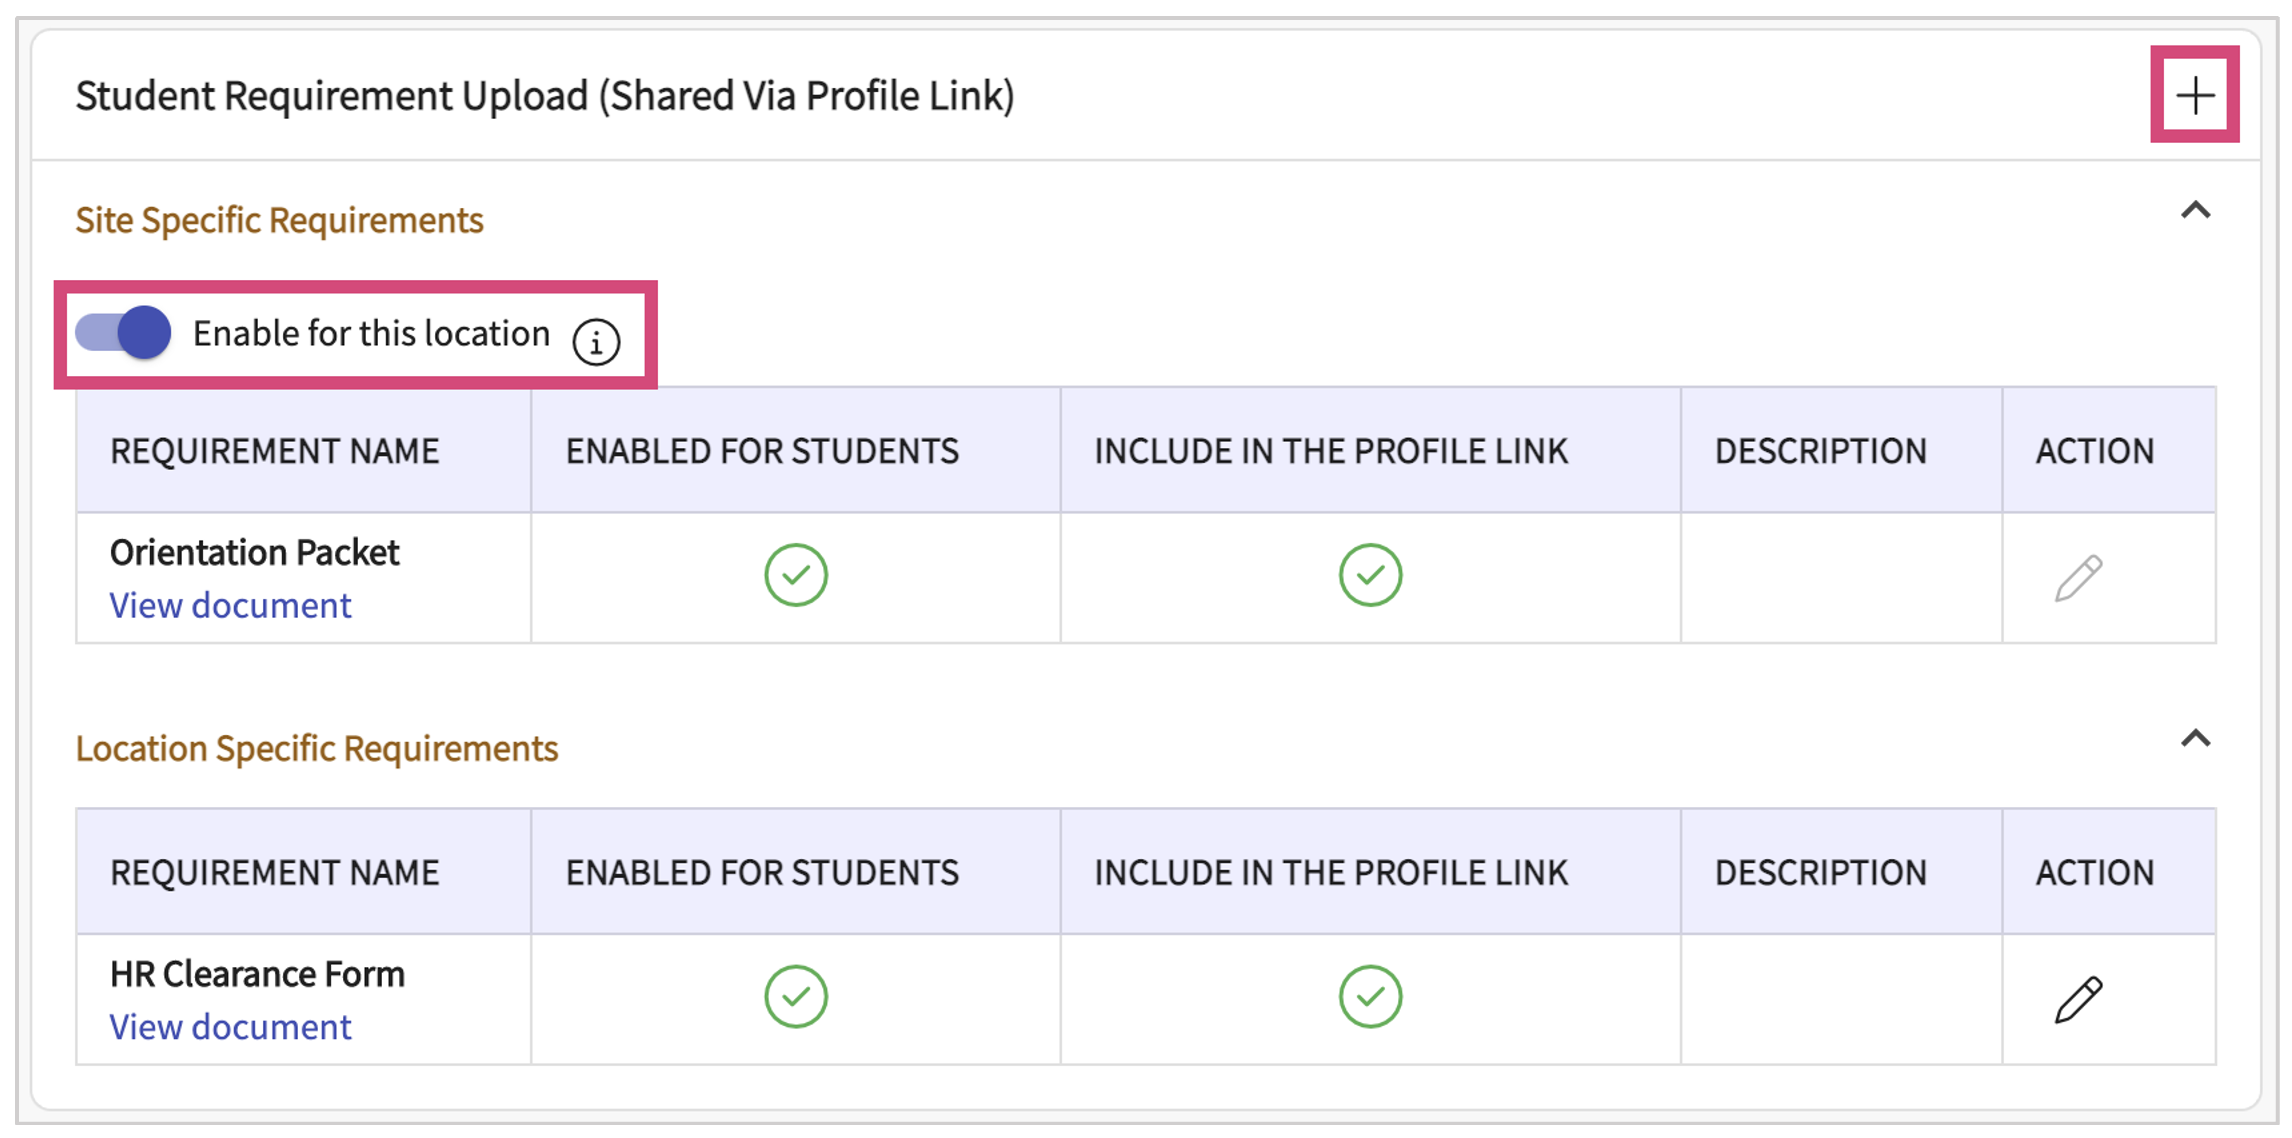This screenshot has height=1138, width=2292.
Task: Collapse Site Specific Requirements section
Action: 2195,211
